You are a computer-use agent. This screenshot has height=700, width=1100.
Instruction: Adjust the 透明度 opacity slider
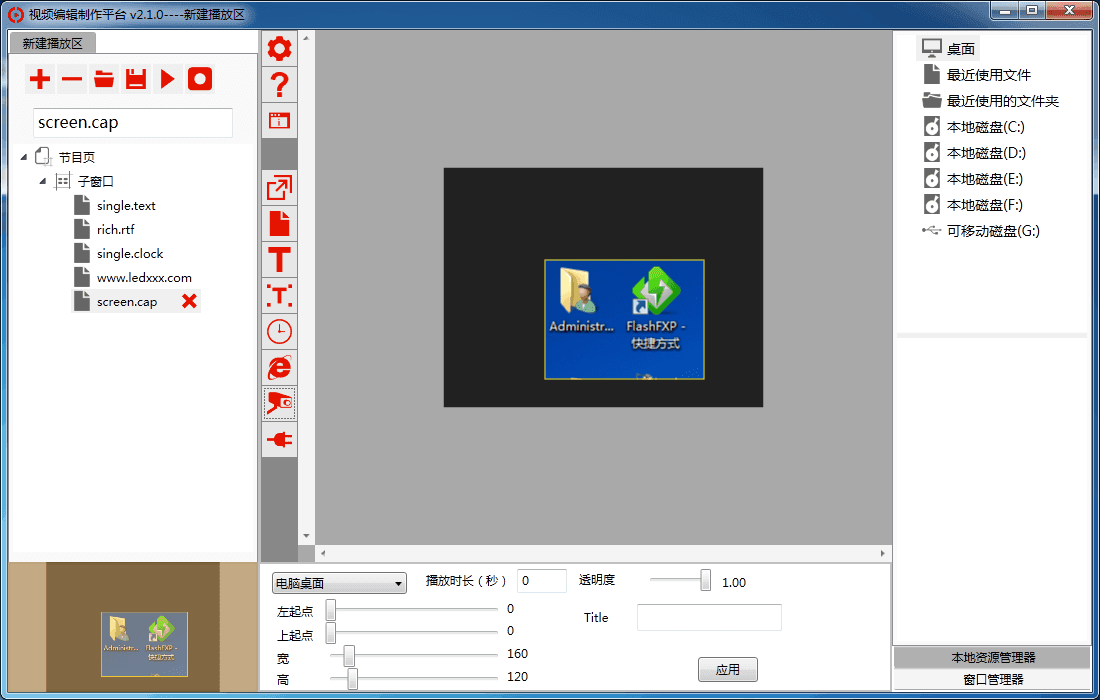click(705, 580)
